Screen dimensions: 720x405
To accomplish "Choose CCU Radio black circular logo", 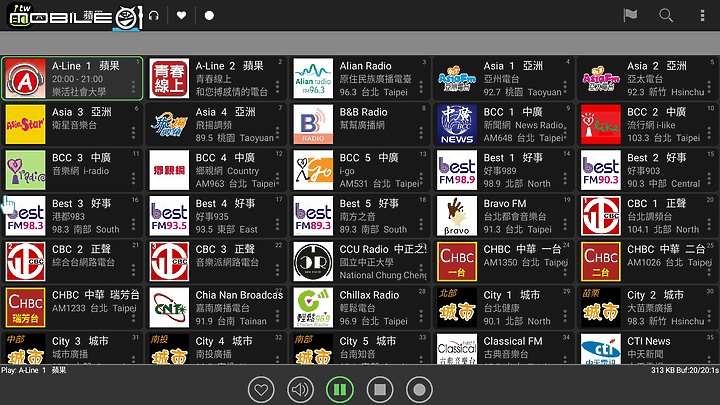I will pos(313,262).
